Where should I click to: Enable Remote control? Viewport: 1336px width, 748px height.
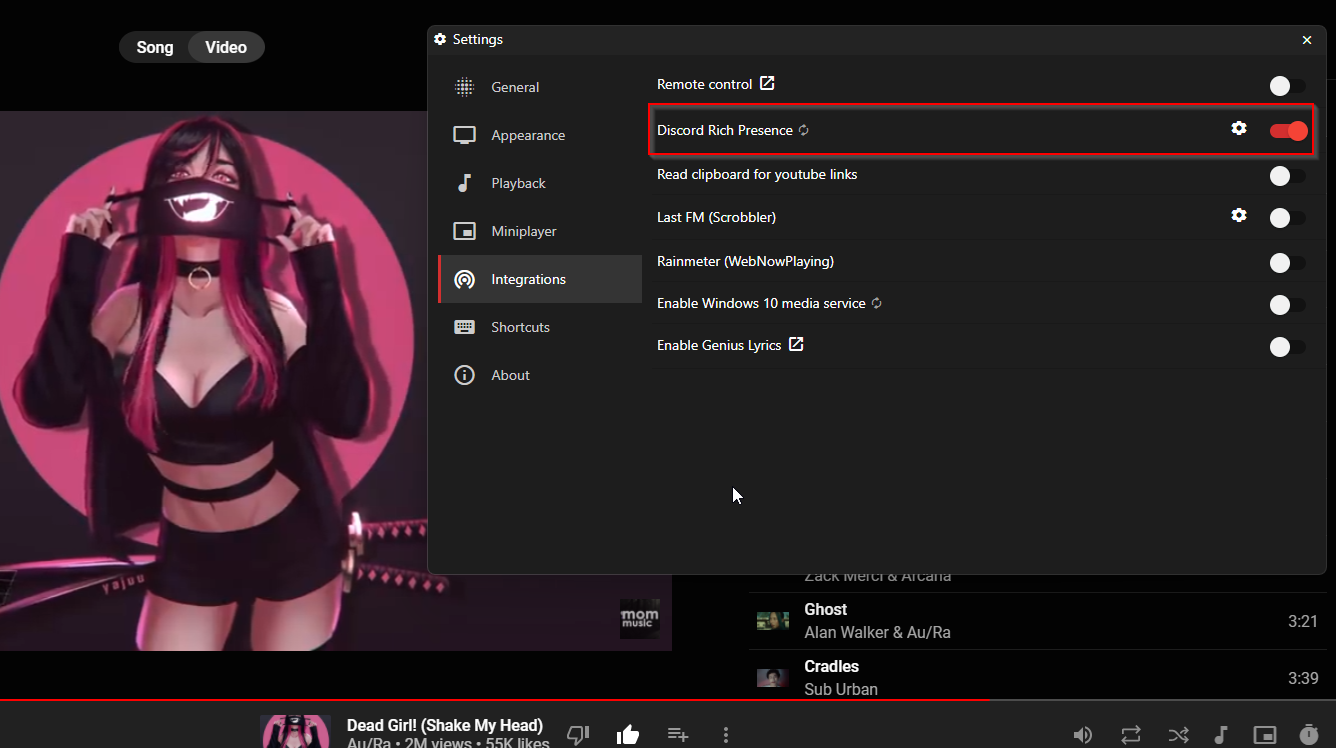point(1287,86)
